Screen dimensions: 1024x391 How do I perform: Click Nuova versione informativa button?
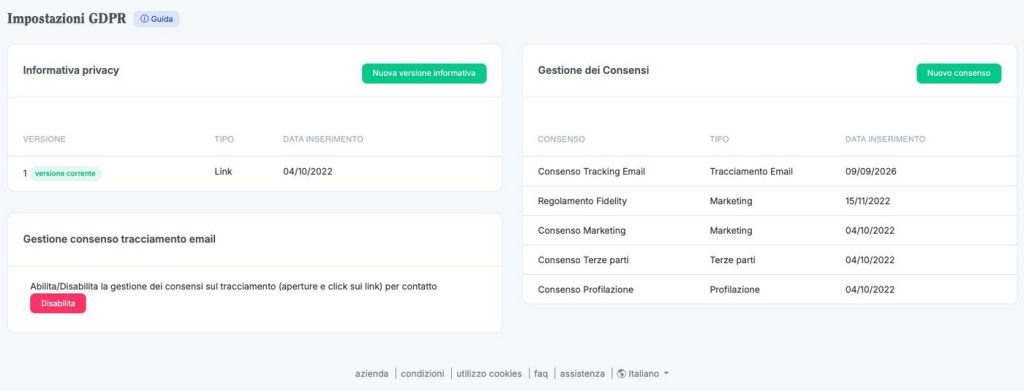424,74
